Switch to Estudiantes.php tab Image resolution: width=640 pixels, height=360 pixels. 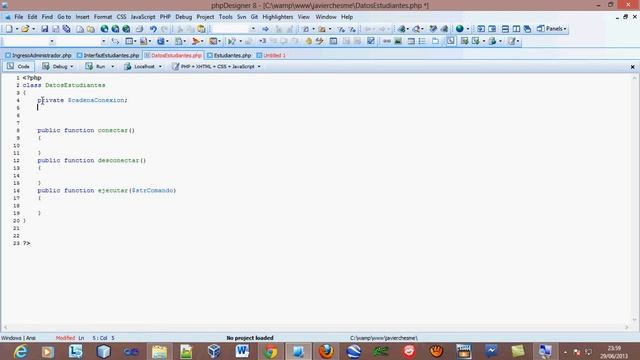coord(229,56)
